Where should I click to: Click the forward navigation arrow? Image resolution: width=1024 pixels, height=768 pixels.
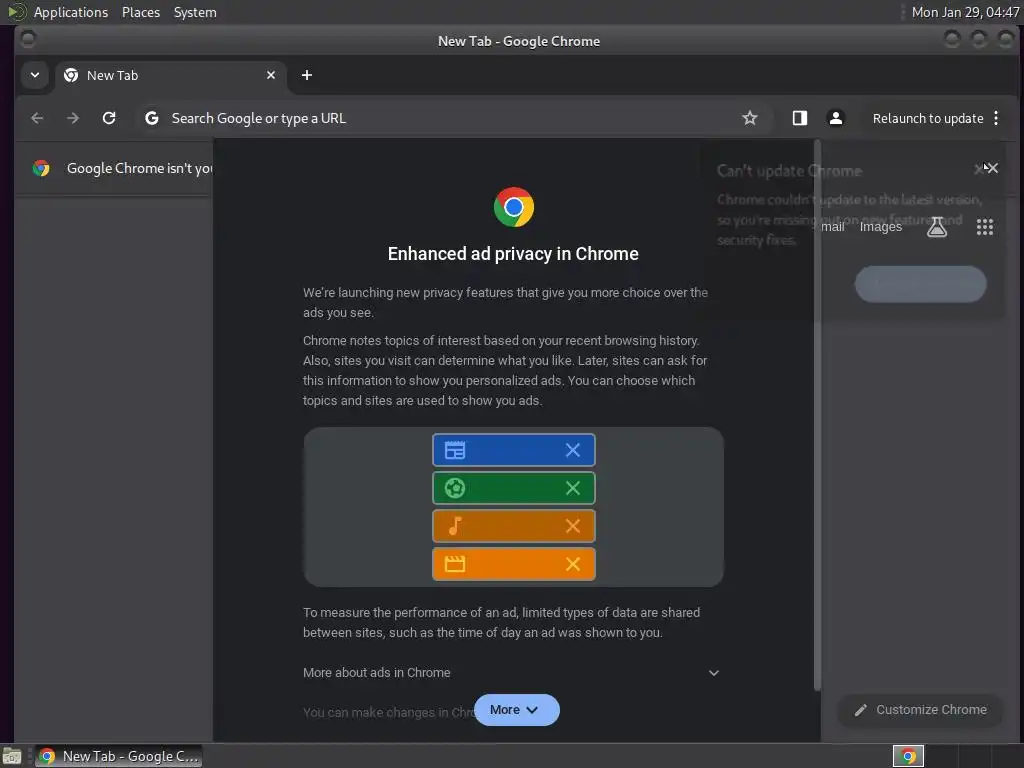point(73,118)
